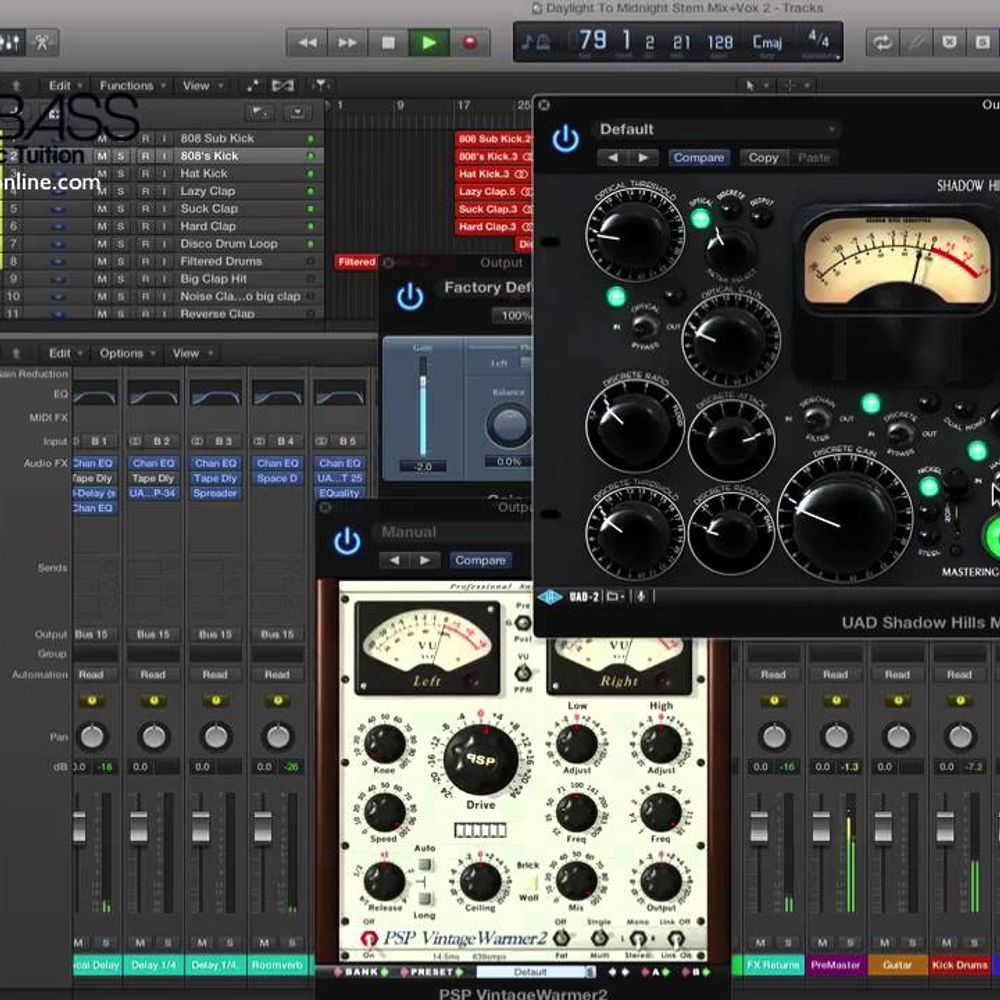Screen dimensions: 1000x1000
Task: Toggle the Cycle loop button in control bar
Action: (883, 43)
